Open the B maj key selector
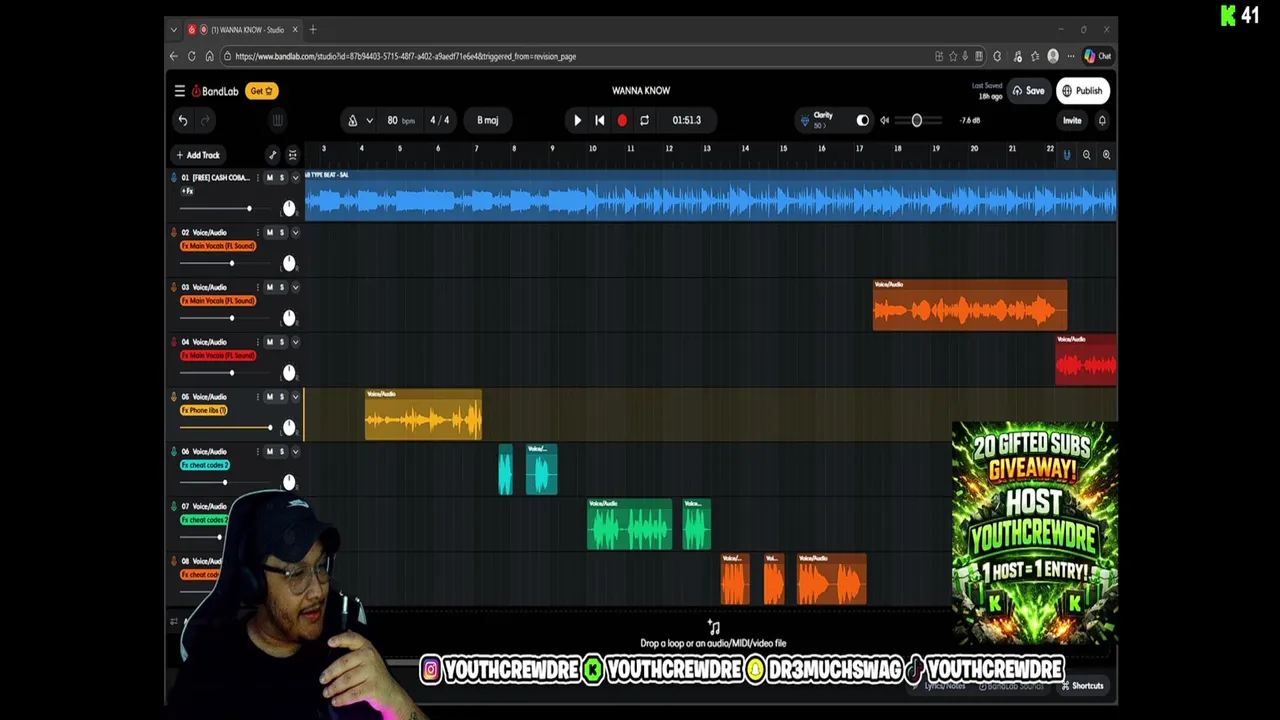This screenshot has height=720, width=1280. (488, 120)
